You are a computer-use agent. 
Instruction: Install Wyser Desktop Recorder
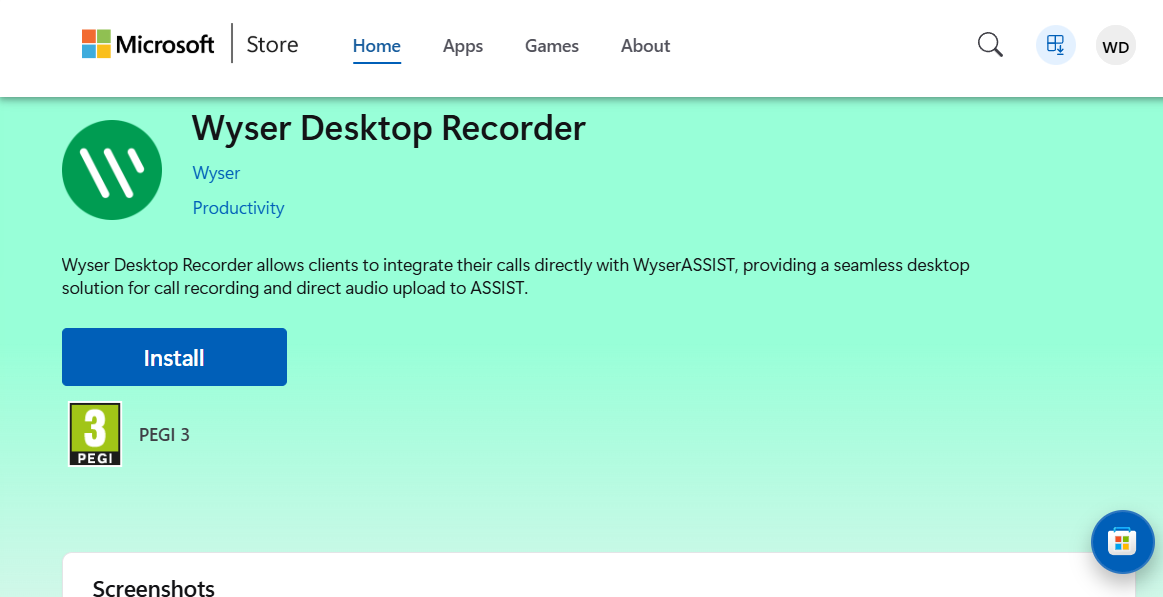point(174,357)
